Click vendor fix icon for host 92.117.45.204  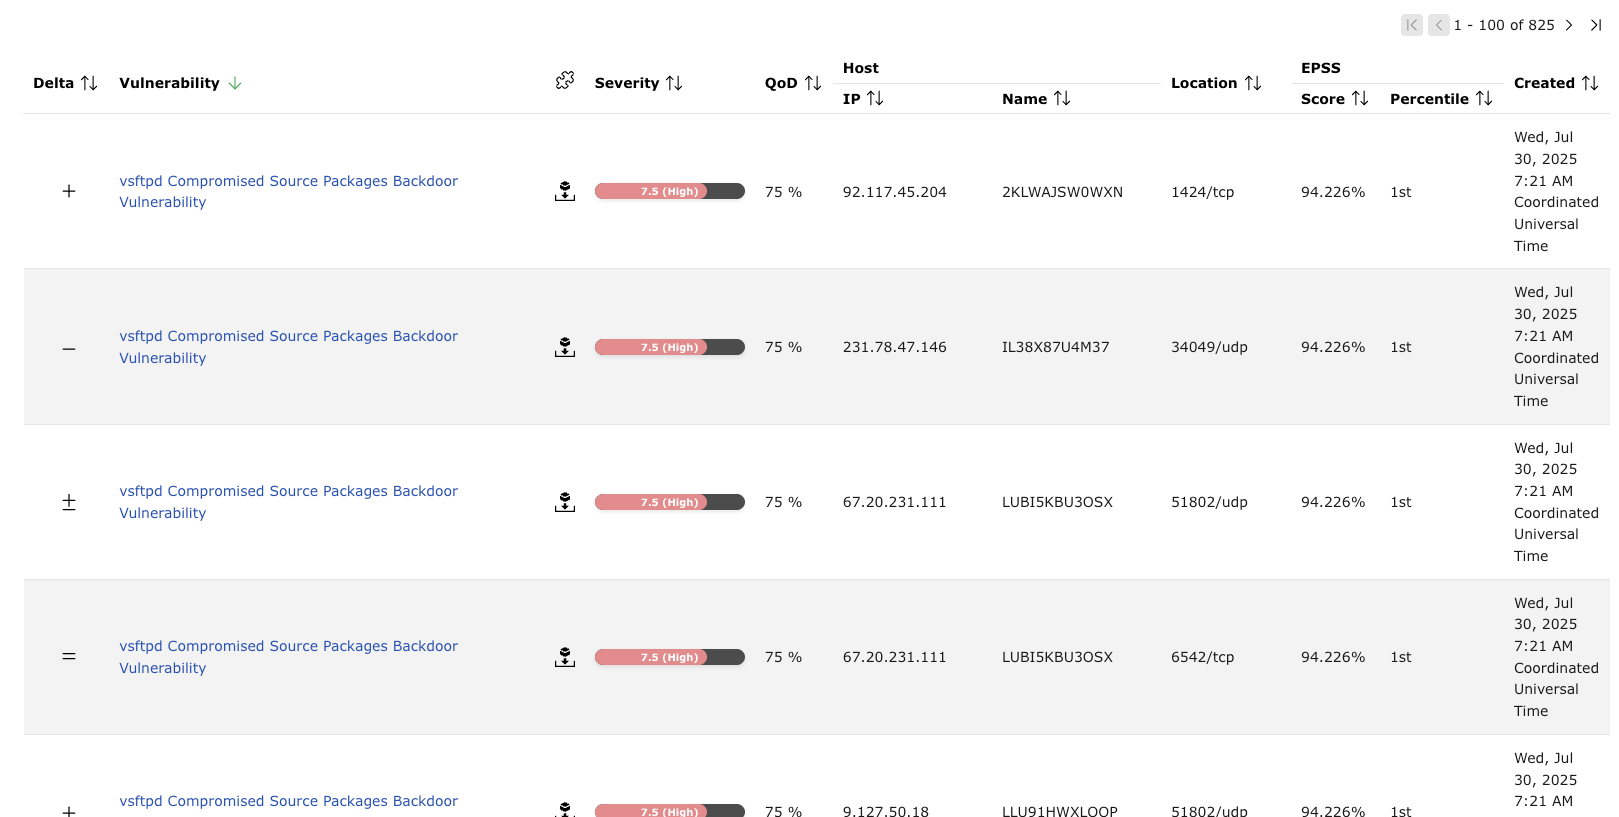tap(565, 191)
